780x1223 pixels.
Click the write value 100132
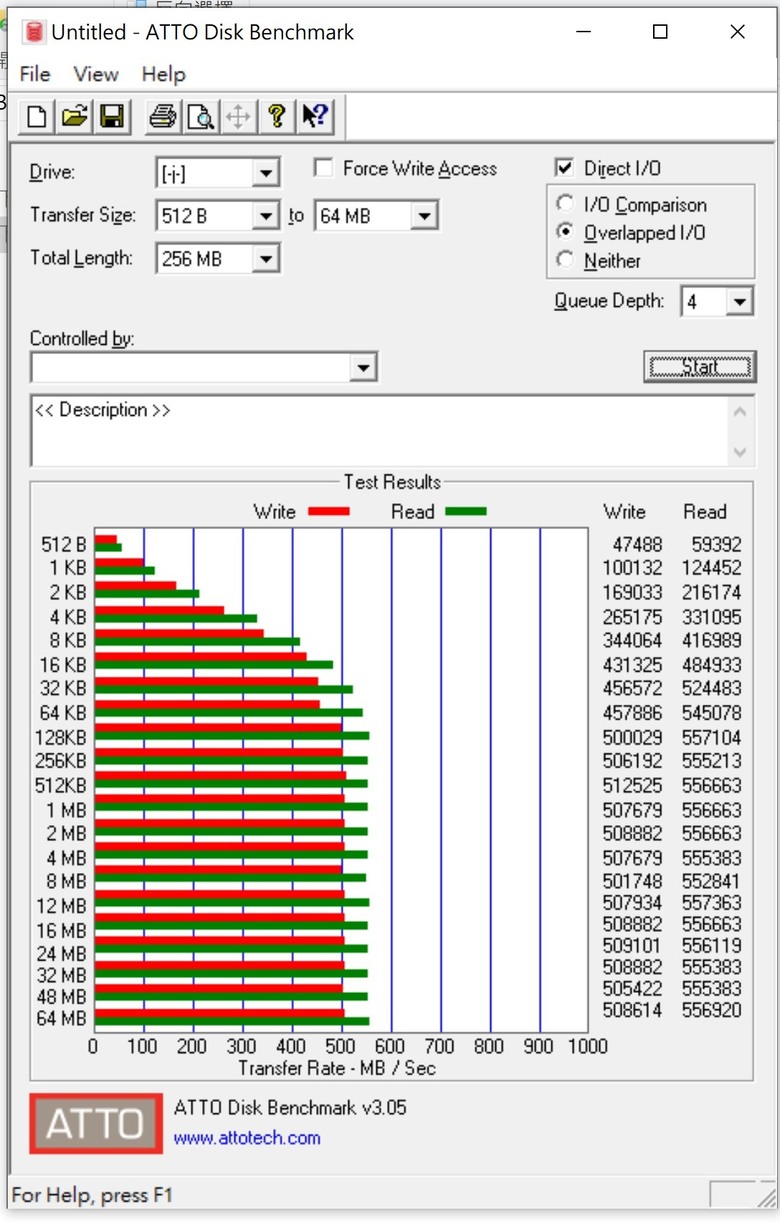pyautogui.click(x=631, y=568)
